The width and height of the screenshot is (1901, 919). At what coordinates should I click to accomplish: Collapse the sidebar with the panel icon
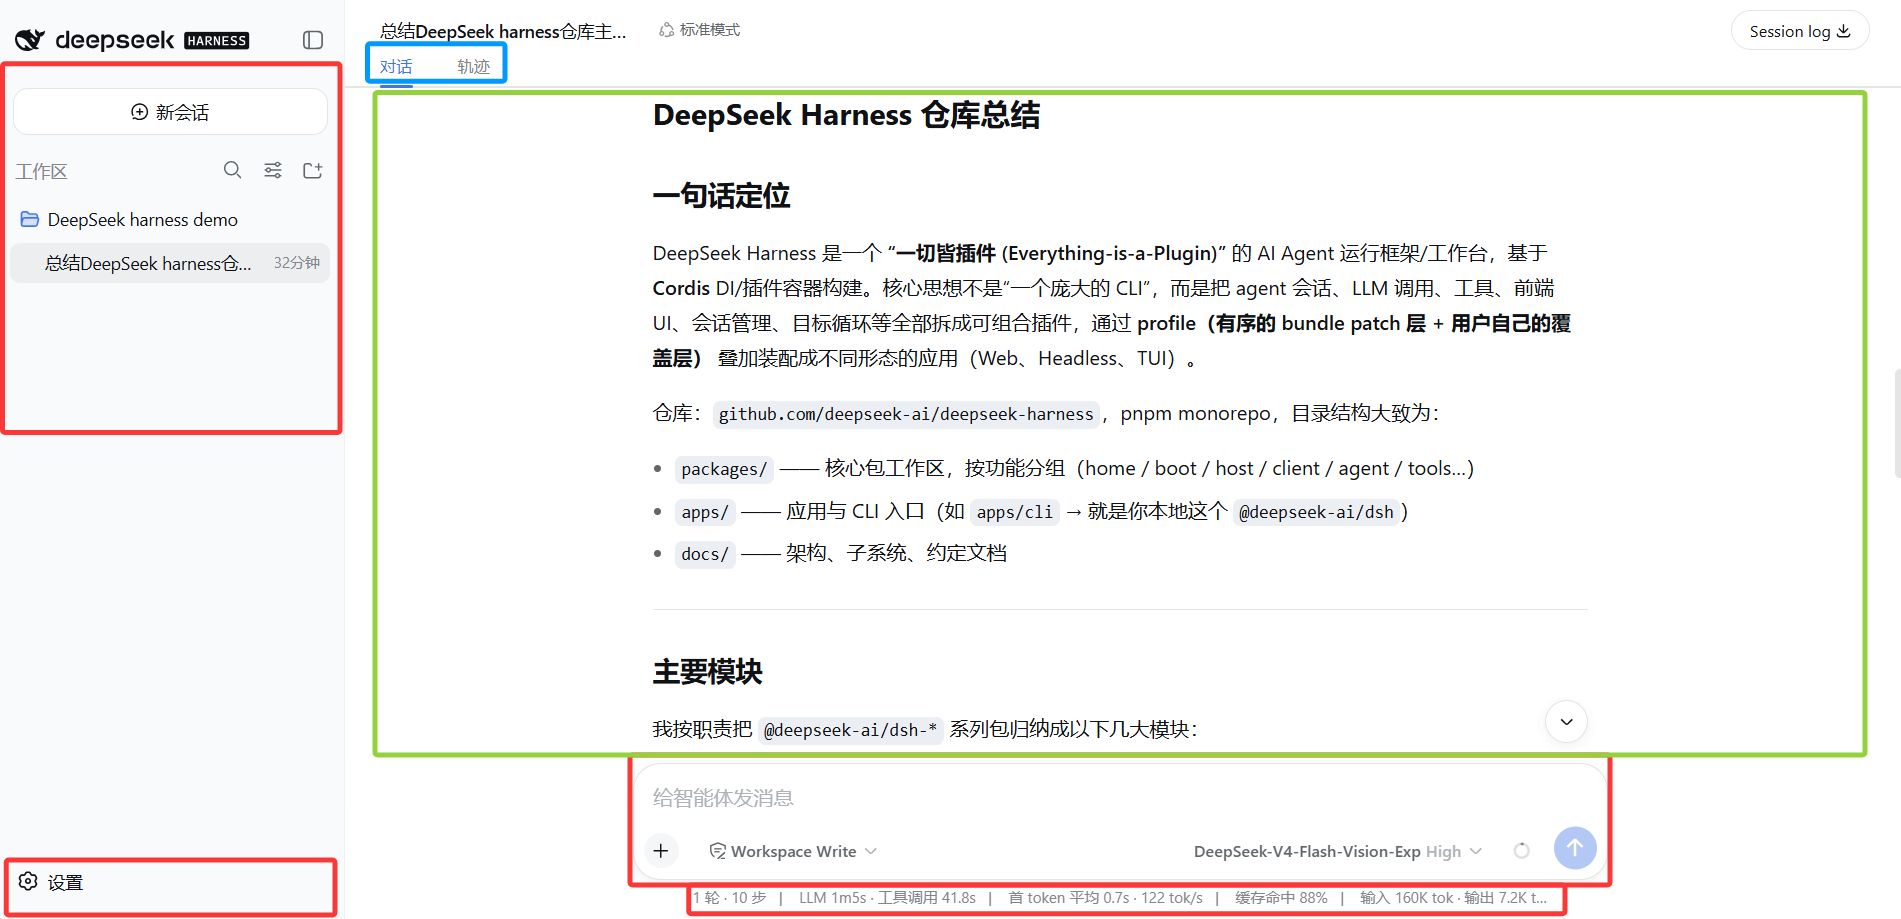tap(313, 40)
